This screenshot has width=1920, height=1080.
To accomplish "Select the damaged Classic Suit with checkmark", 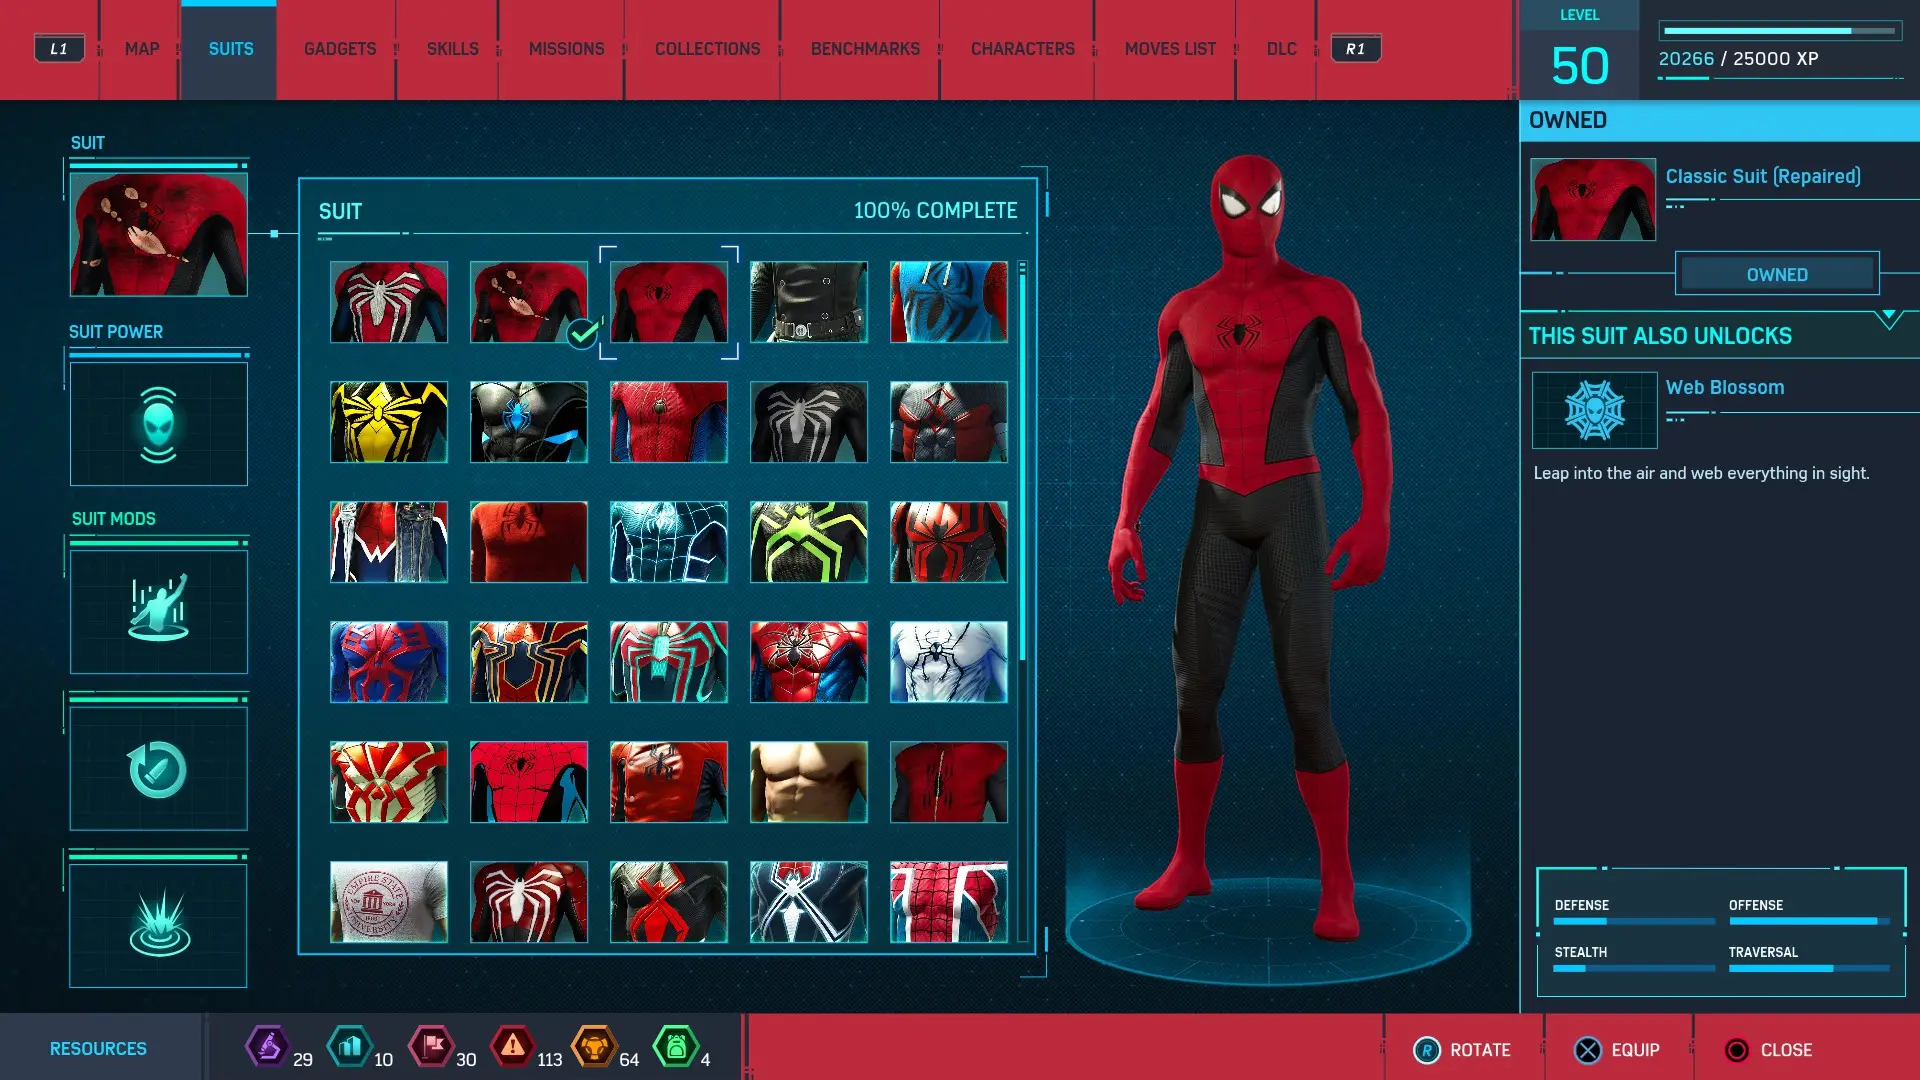I will pyautogui.click(x=529, y=302).
